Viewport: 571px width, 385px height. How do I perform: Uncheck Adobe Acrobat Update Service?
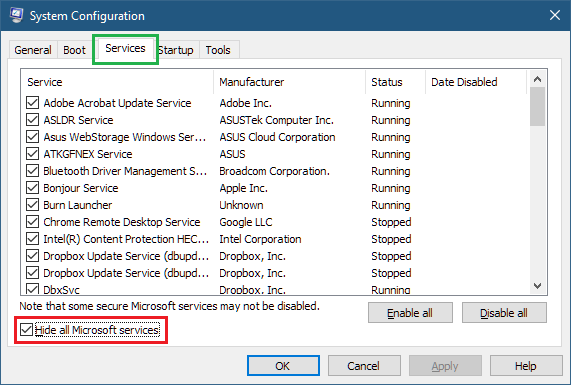[x=32, y=103]
